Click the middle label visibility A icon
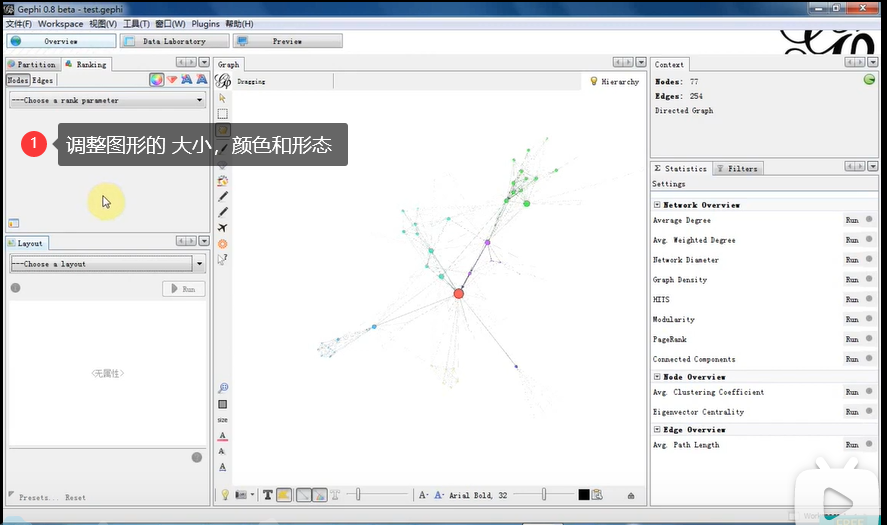The width and height of the screenshot is (887, 525). click(222, 451)
